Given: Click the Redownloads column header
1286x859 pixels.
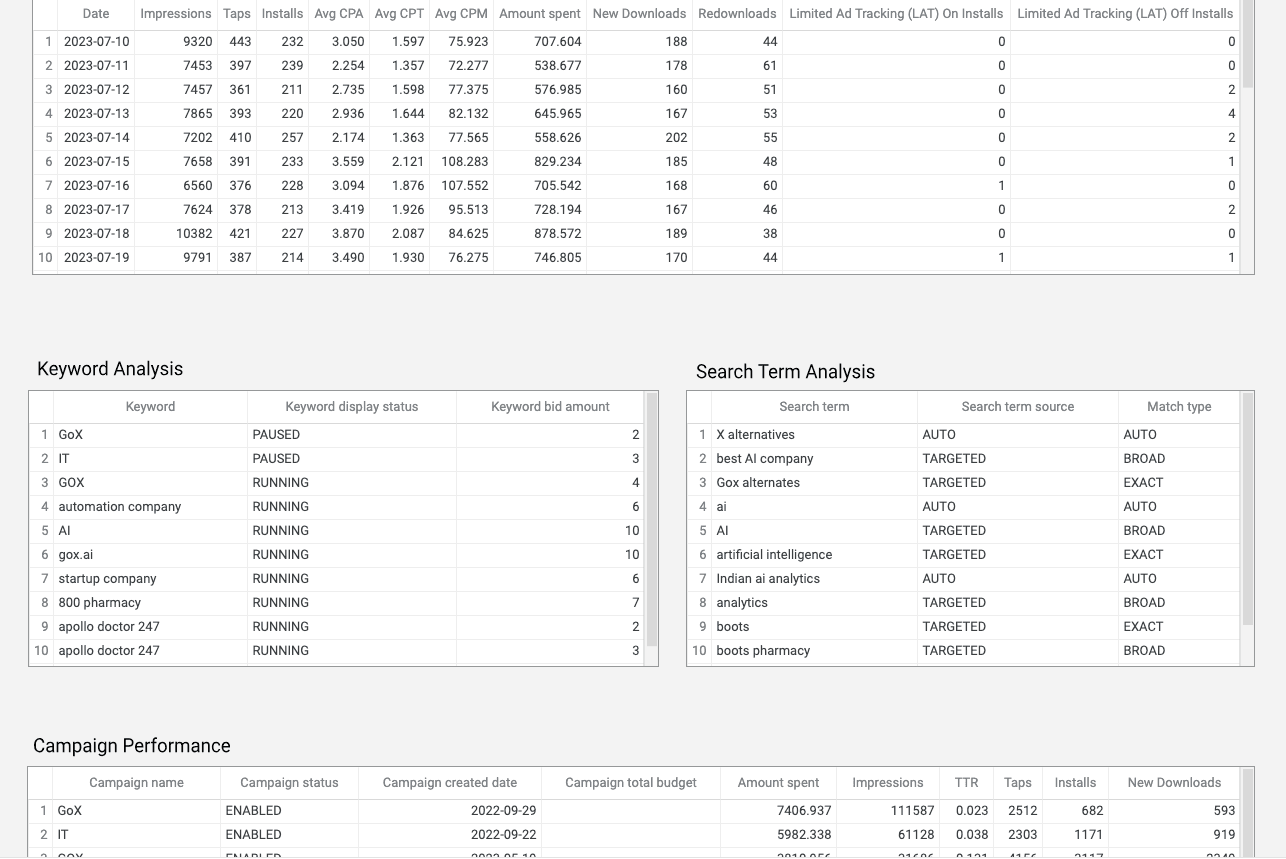Looking at the screenshot, I should (x=737, y=14).
